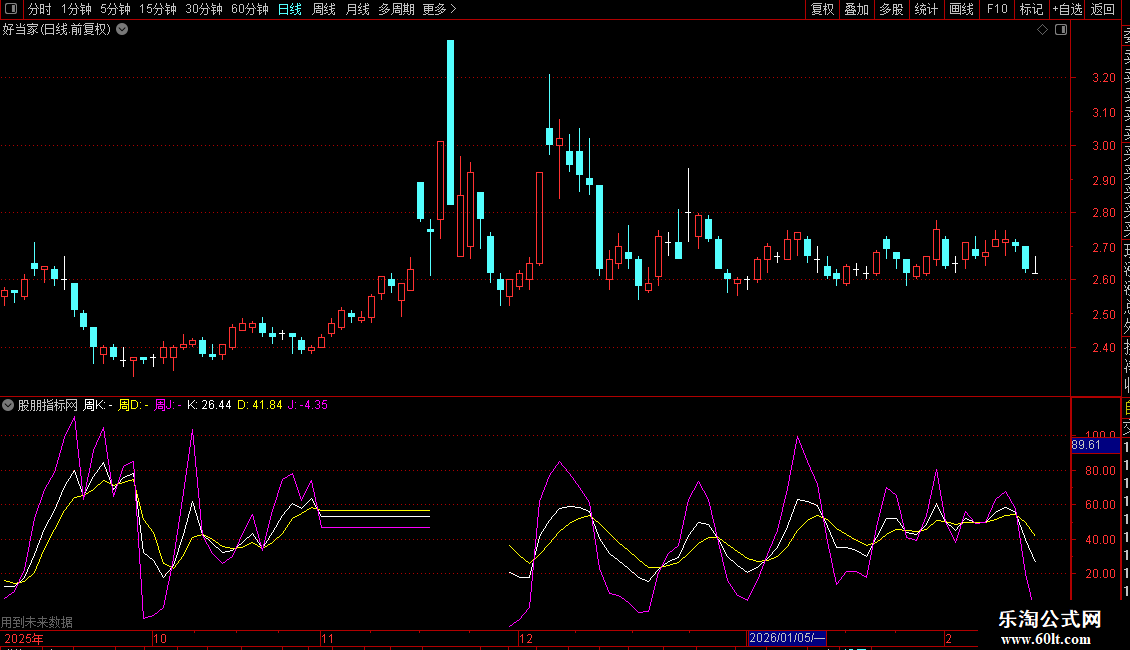Image resolution: width=1130 pixels, height=650 pixels.
Task: Click the panel layout icon at top-left
Action: point(11,9)
